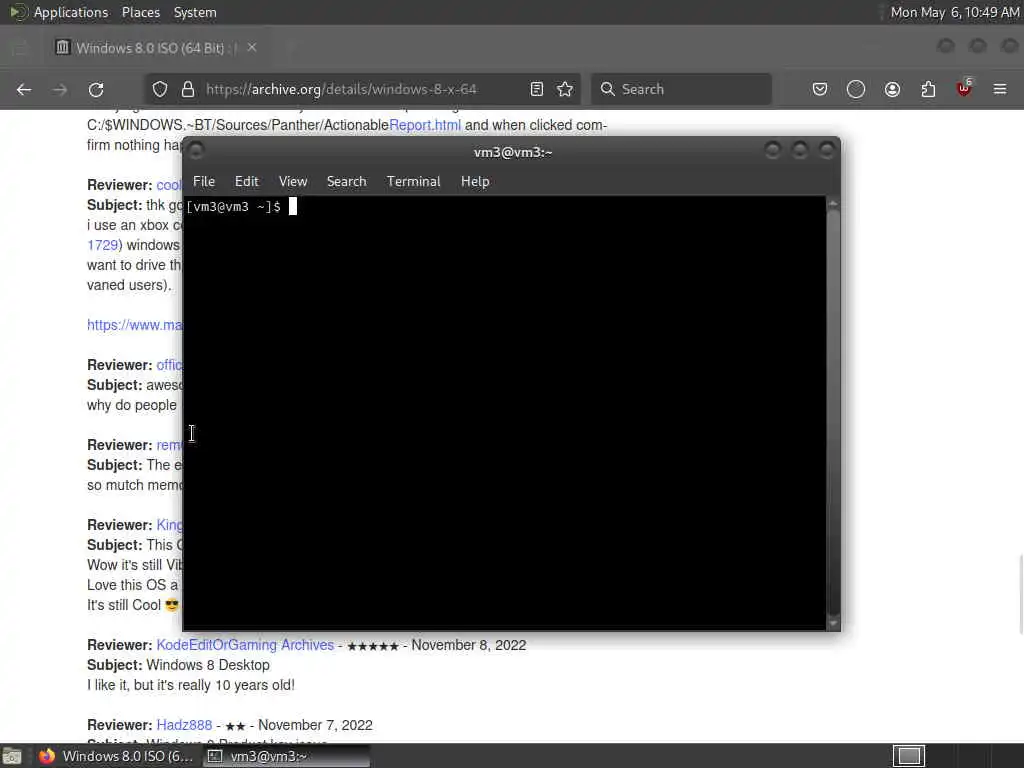Select the Windows 8.0 ISO browser tab
The height and width of the screenshot is (768, 1024).
pos(157,48)
